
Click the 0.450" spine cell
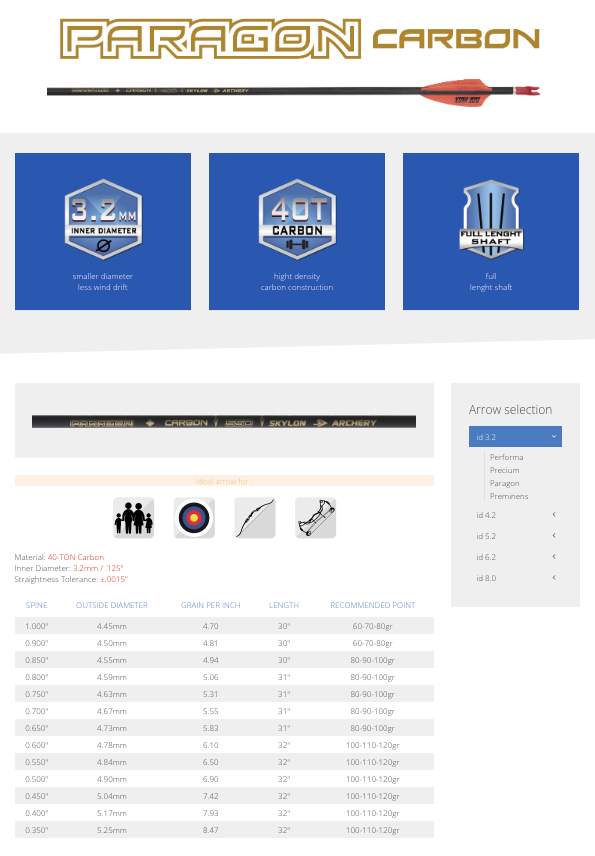pos(37,796)
